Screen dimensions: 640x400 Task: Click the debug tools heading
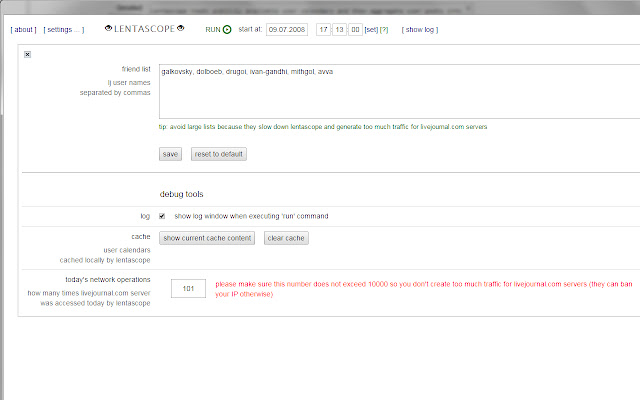click(181, 194)
